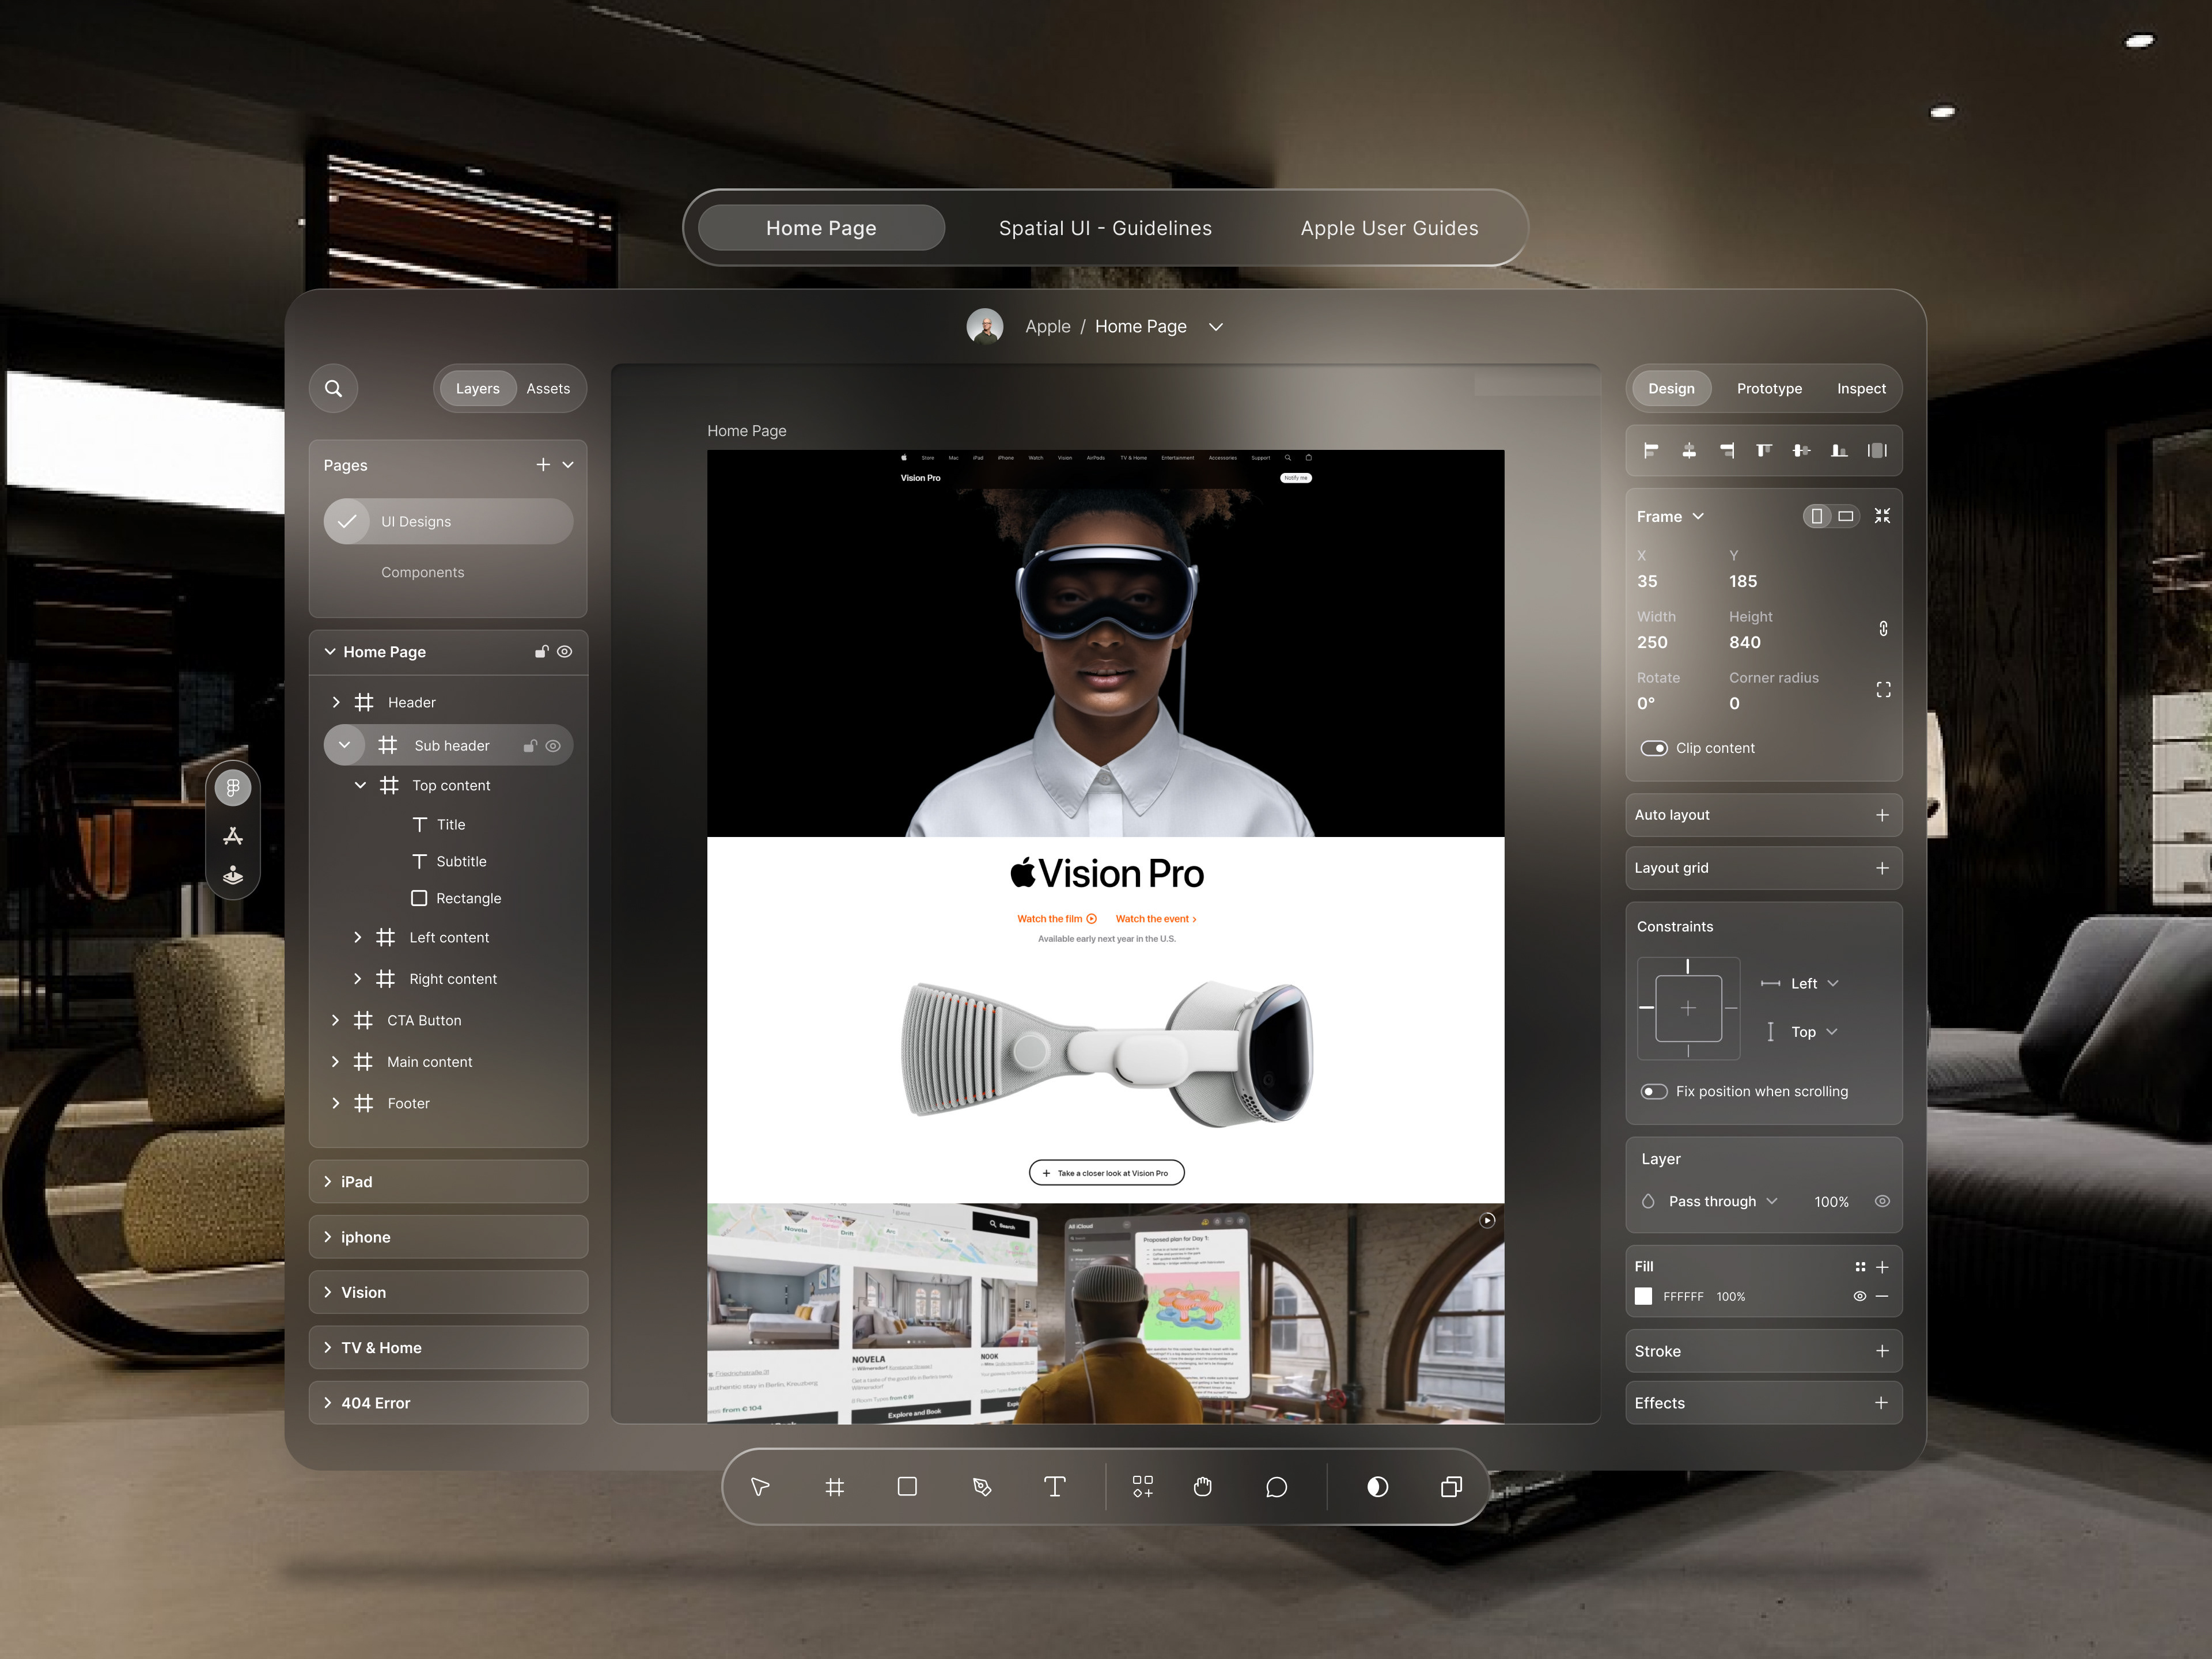2212x1659 pixels.
Task: Select the Rectangle shape tool
Action: point(907,1487)
